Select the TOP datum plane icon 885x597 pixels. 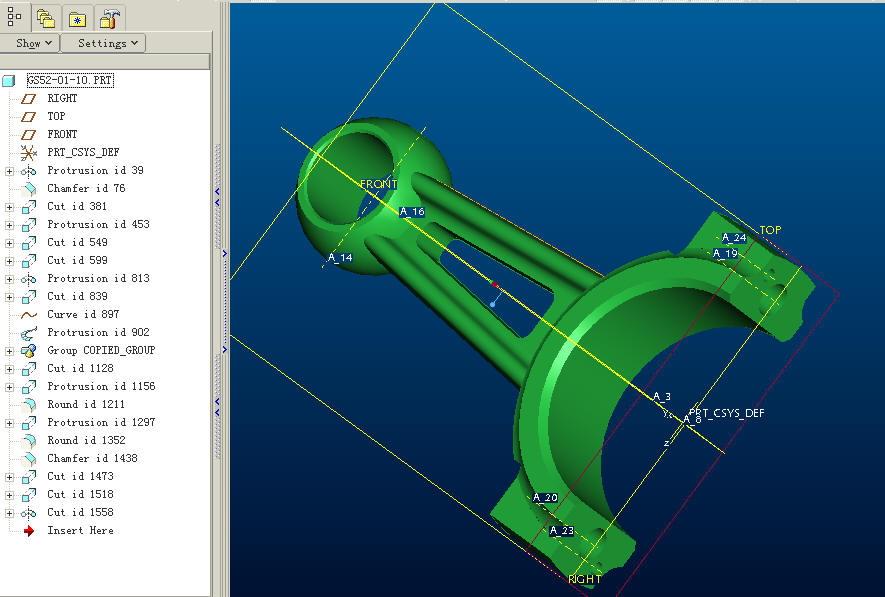click(28, 117)
